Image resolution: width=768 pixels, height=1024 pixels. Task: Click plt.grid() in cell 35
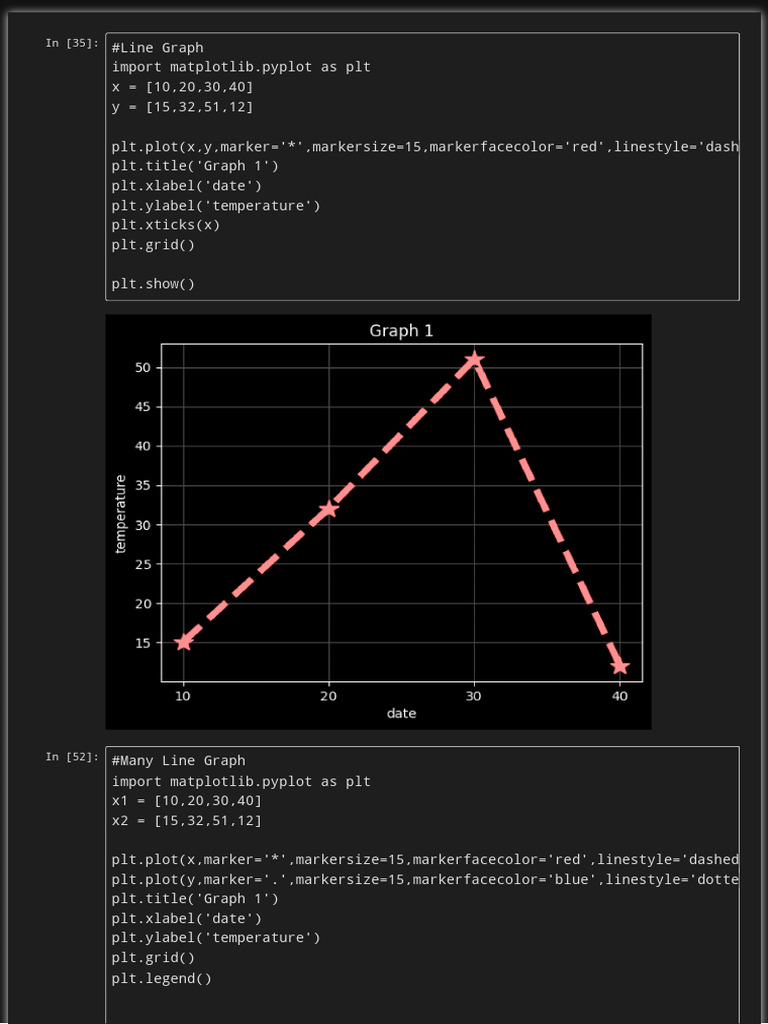[153, 245]
